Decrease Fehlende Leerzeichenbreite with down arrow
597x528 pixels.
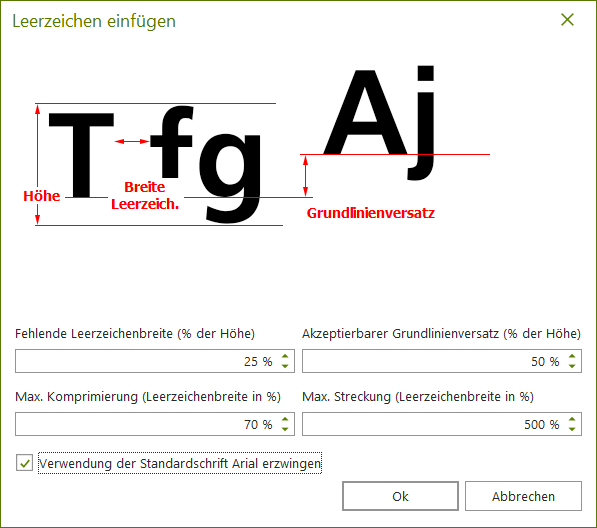click(285, 365)
